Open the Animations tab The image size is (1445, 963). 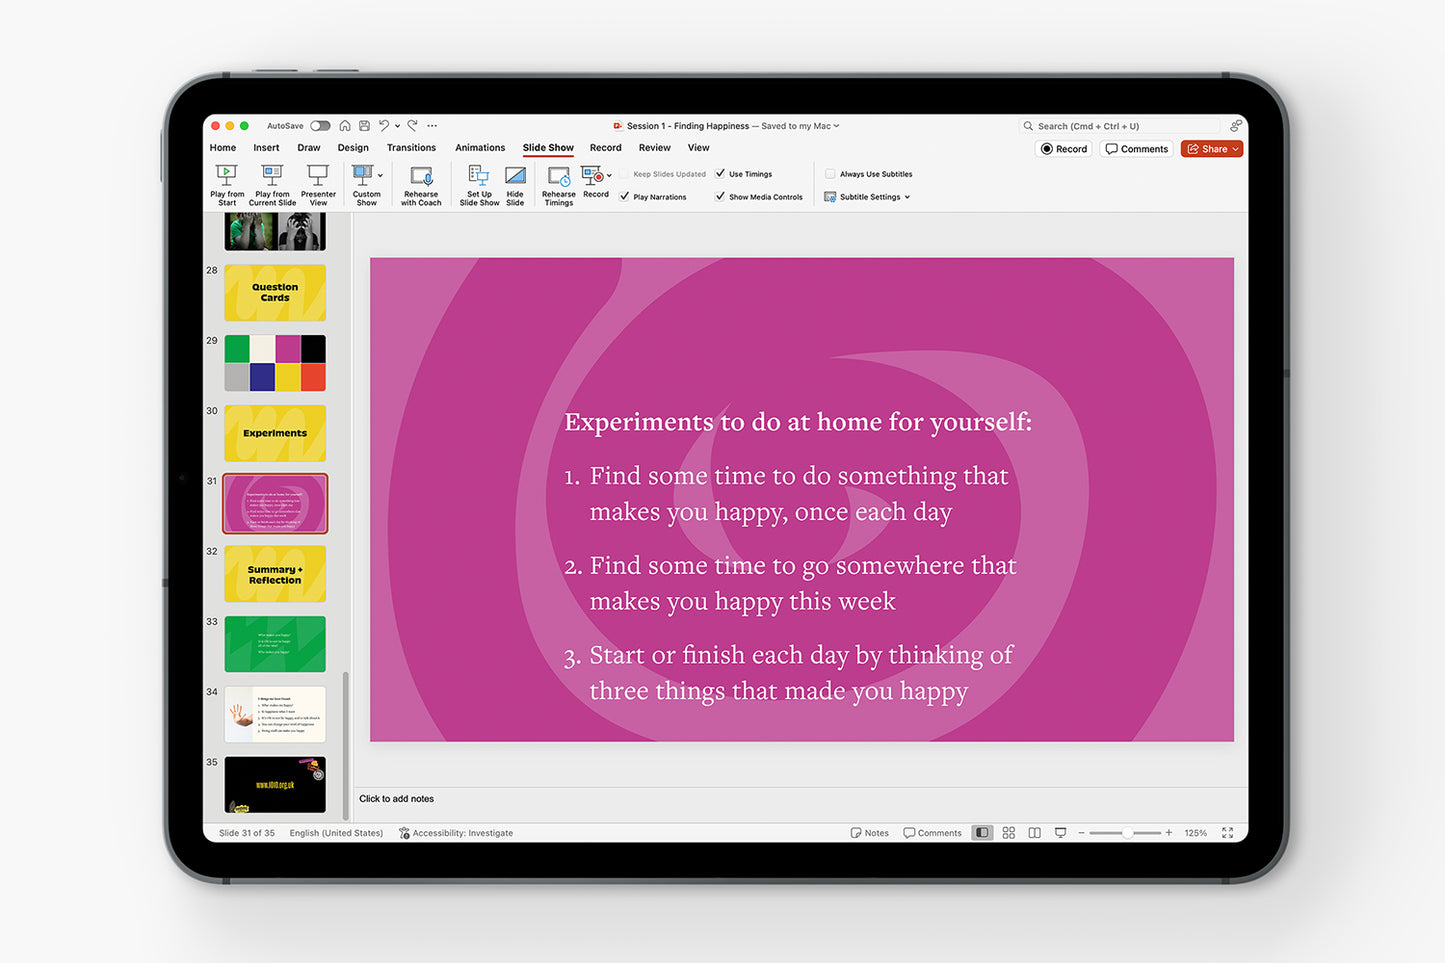(480, 148)
